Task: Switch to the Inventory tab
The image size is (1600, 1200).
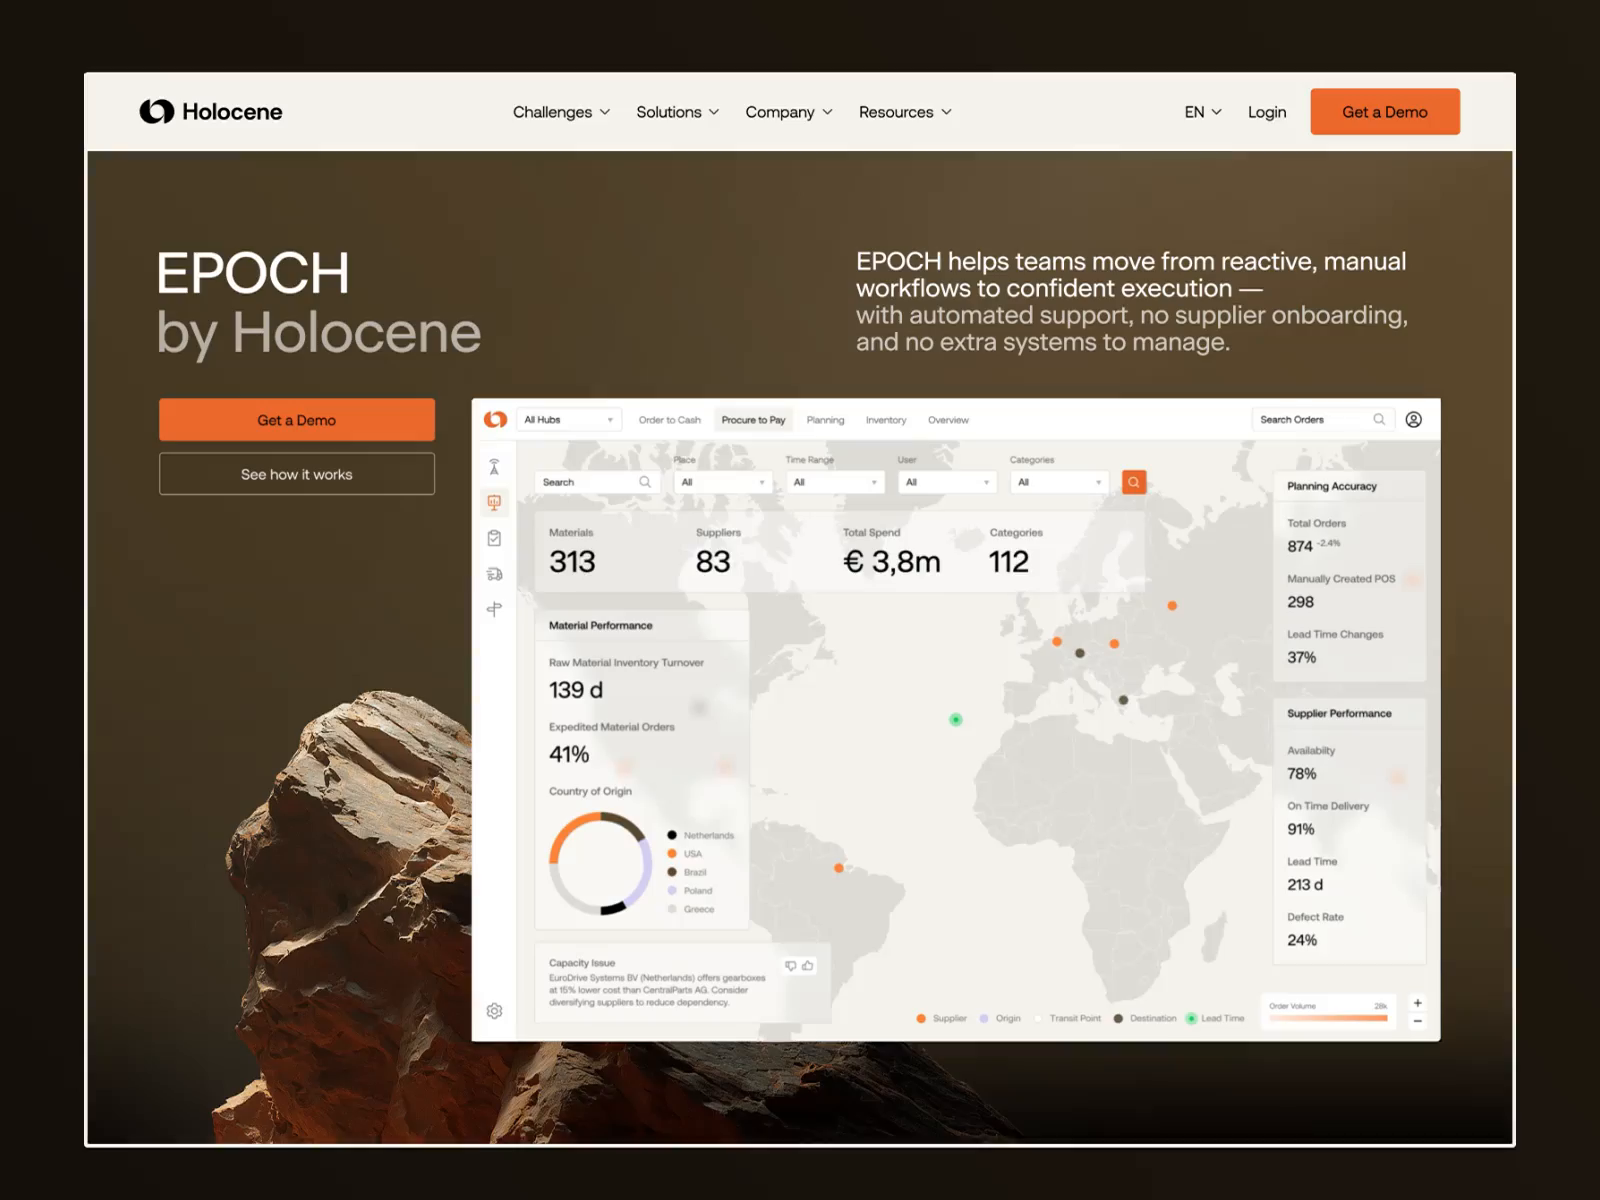Action: (886, 420)
